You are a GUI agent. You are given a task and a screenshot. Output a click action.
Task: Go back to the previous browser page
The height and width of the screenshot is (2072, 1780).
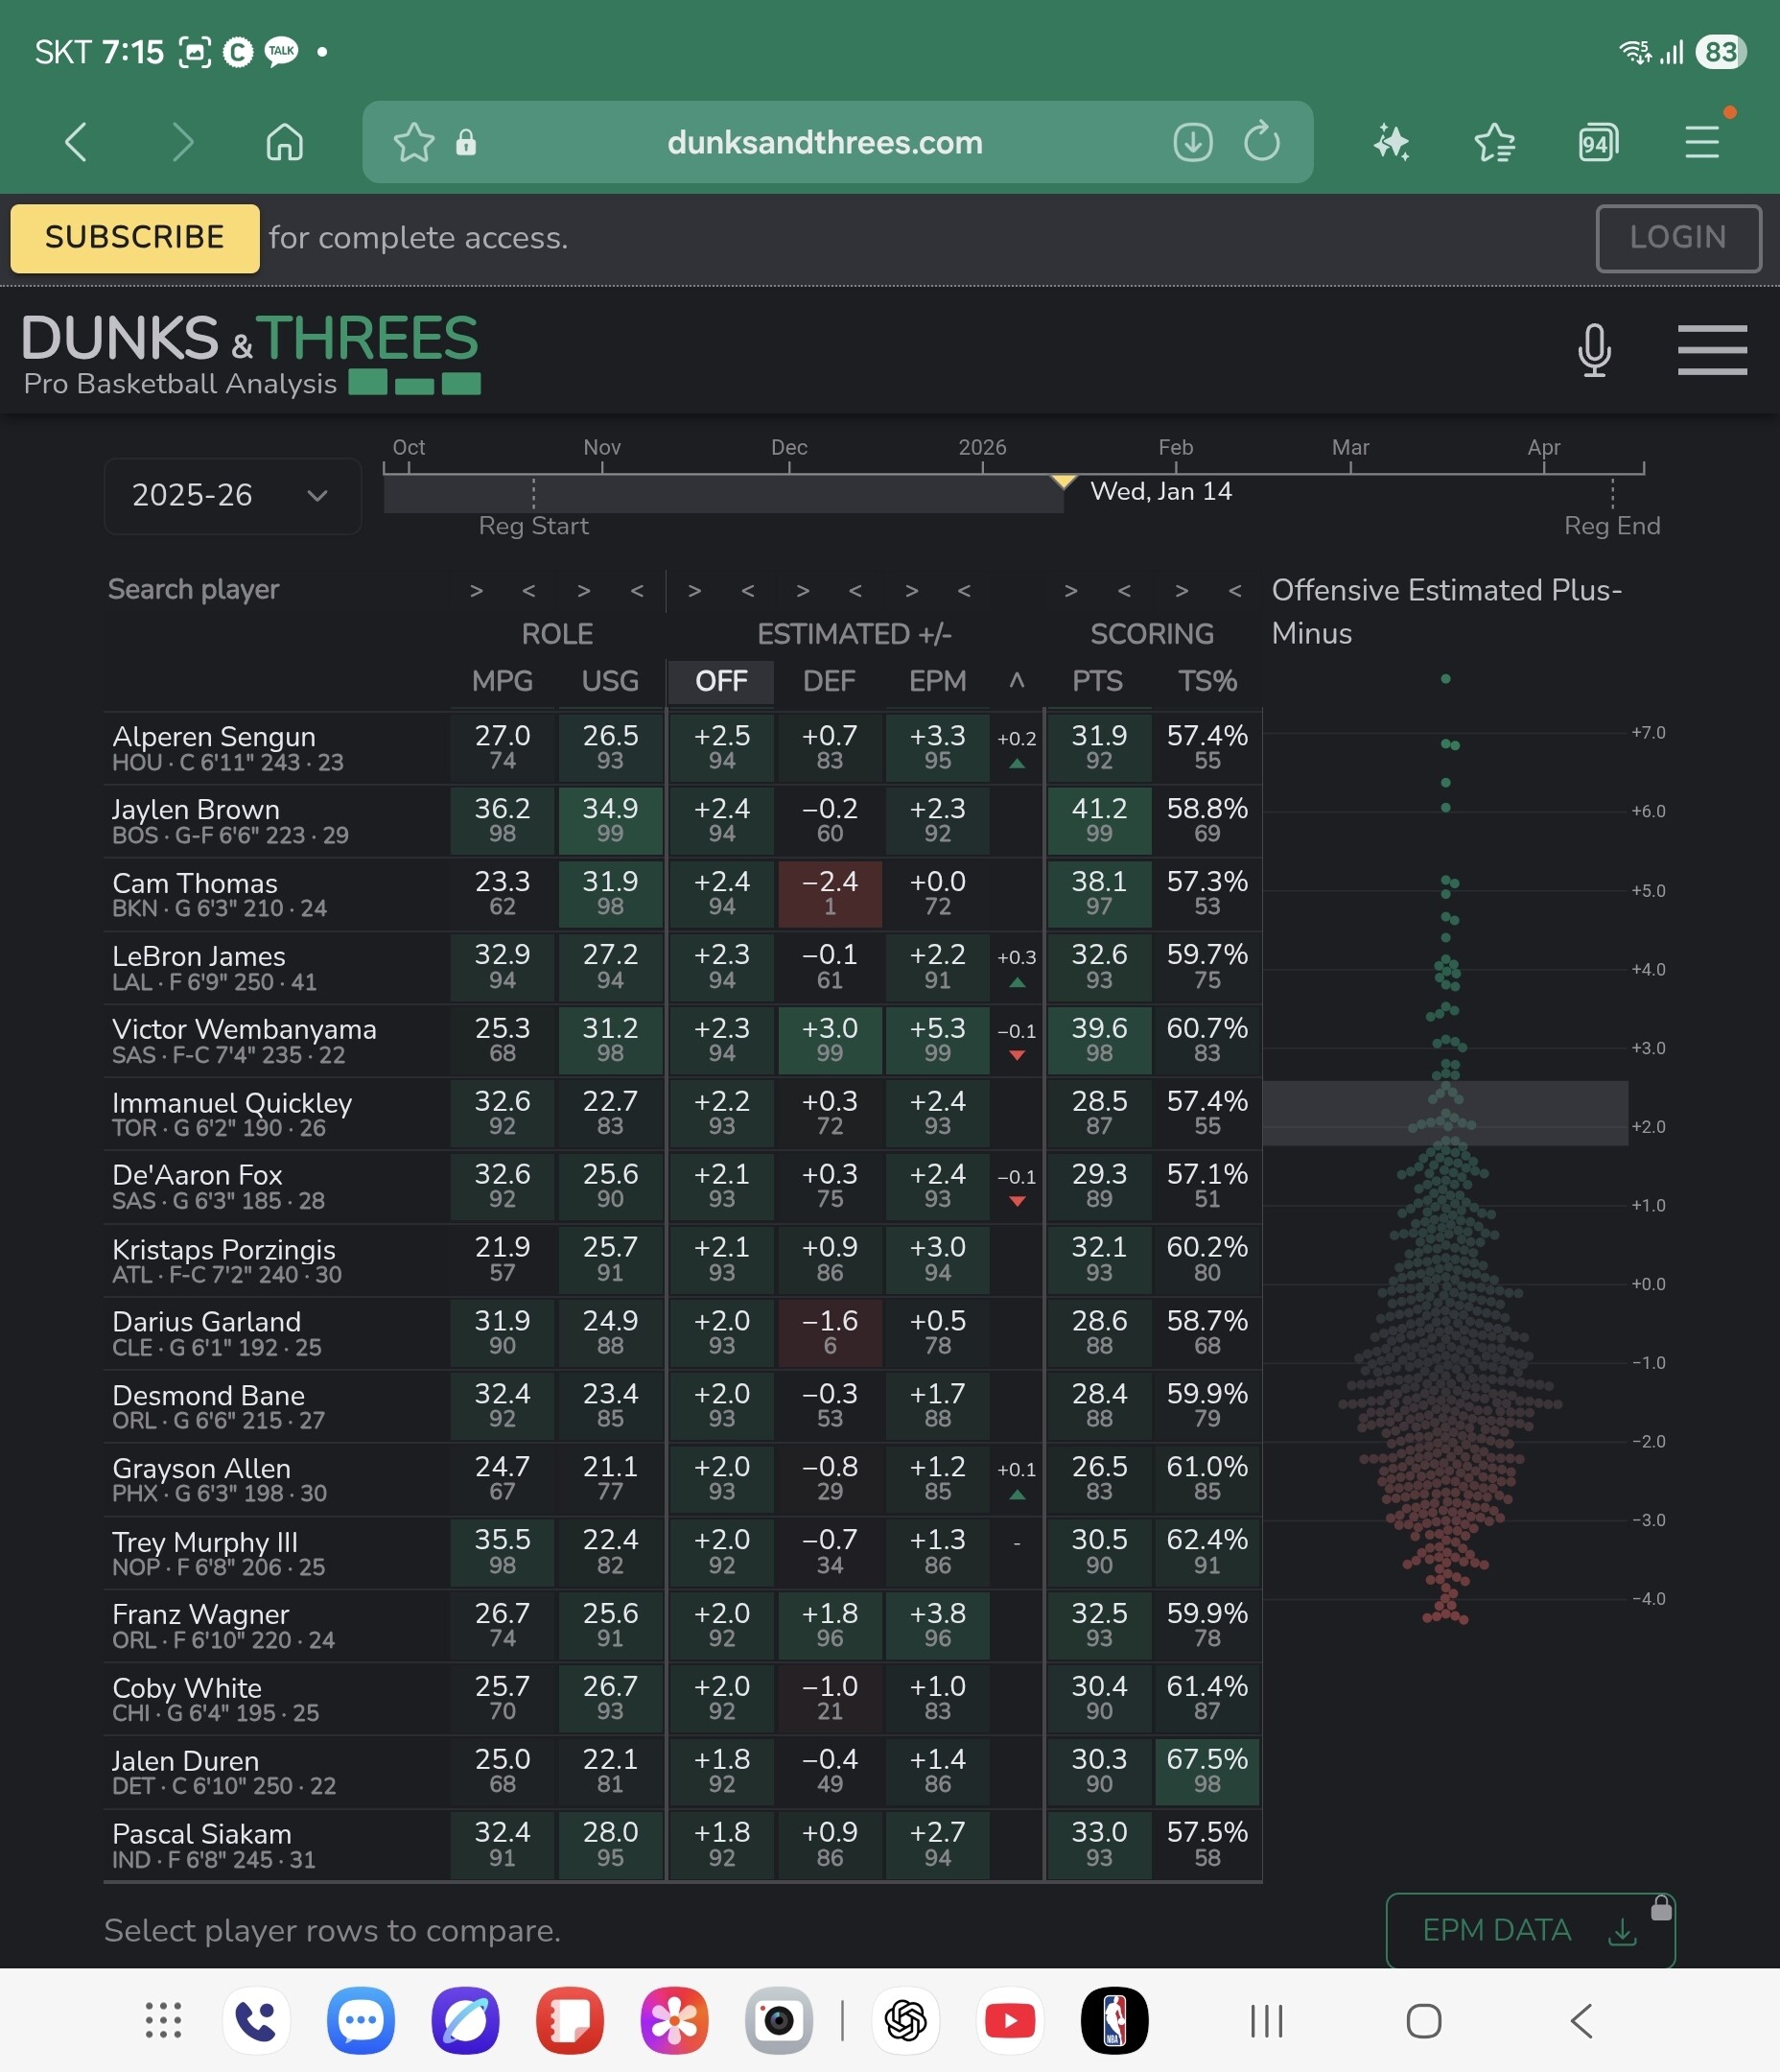click(76, 142)
